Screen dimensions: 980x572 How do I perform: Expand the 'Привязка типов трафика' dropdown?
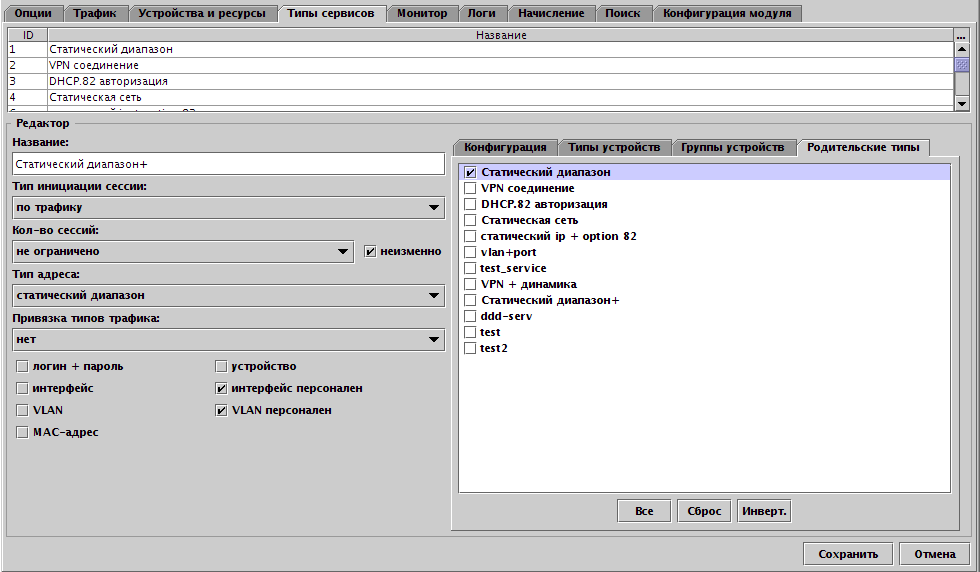tap(228, 339)
